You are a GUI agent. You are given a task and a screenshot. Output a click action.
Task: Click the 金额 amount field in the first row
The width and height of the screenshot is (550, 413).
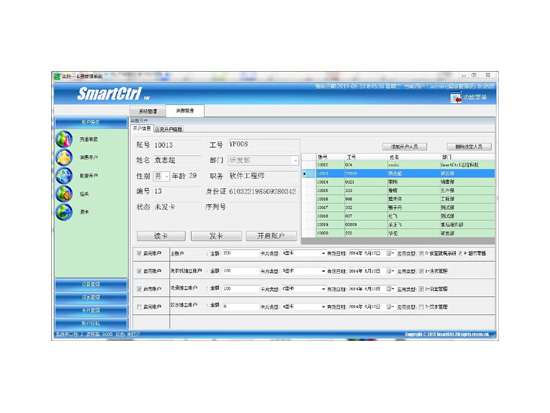click(241, 253)
